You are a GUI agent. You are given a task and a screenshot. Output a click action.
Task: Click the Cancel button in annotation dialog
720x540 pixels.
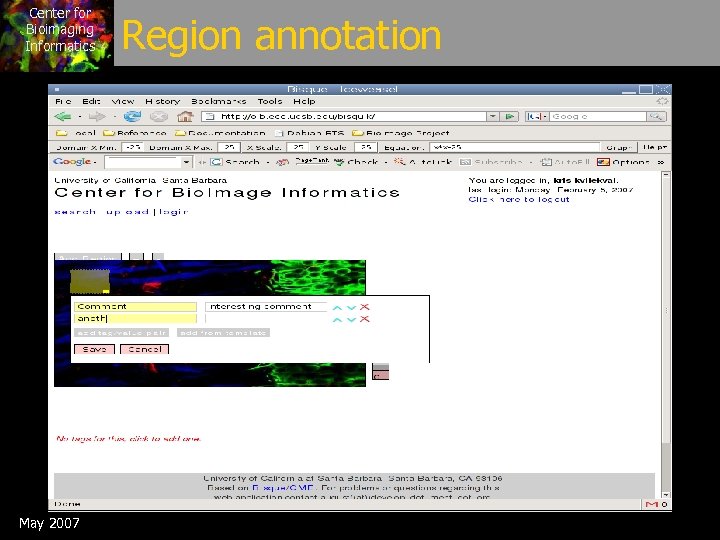145,349
